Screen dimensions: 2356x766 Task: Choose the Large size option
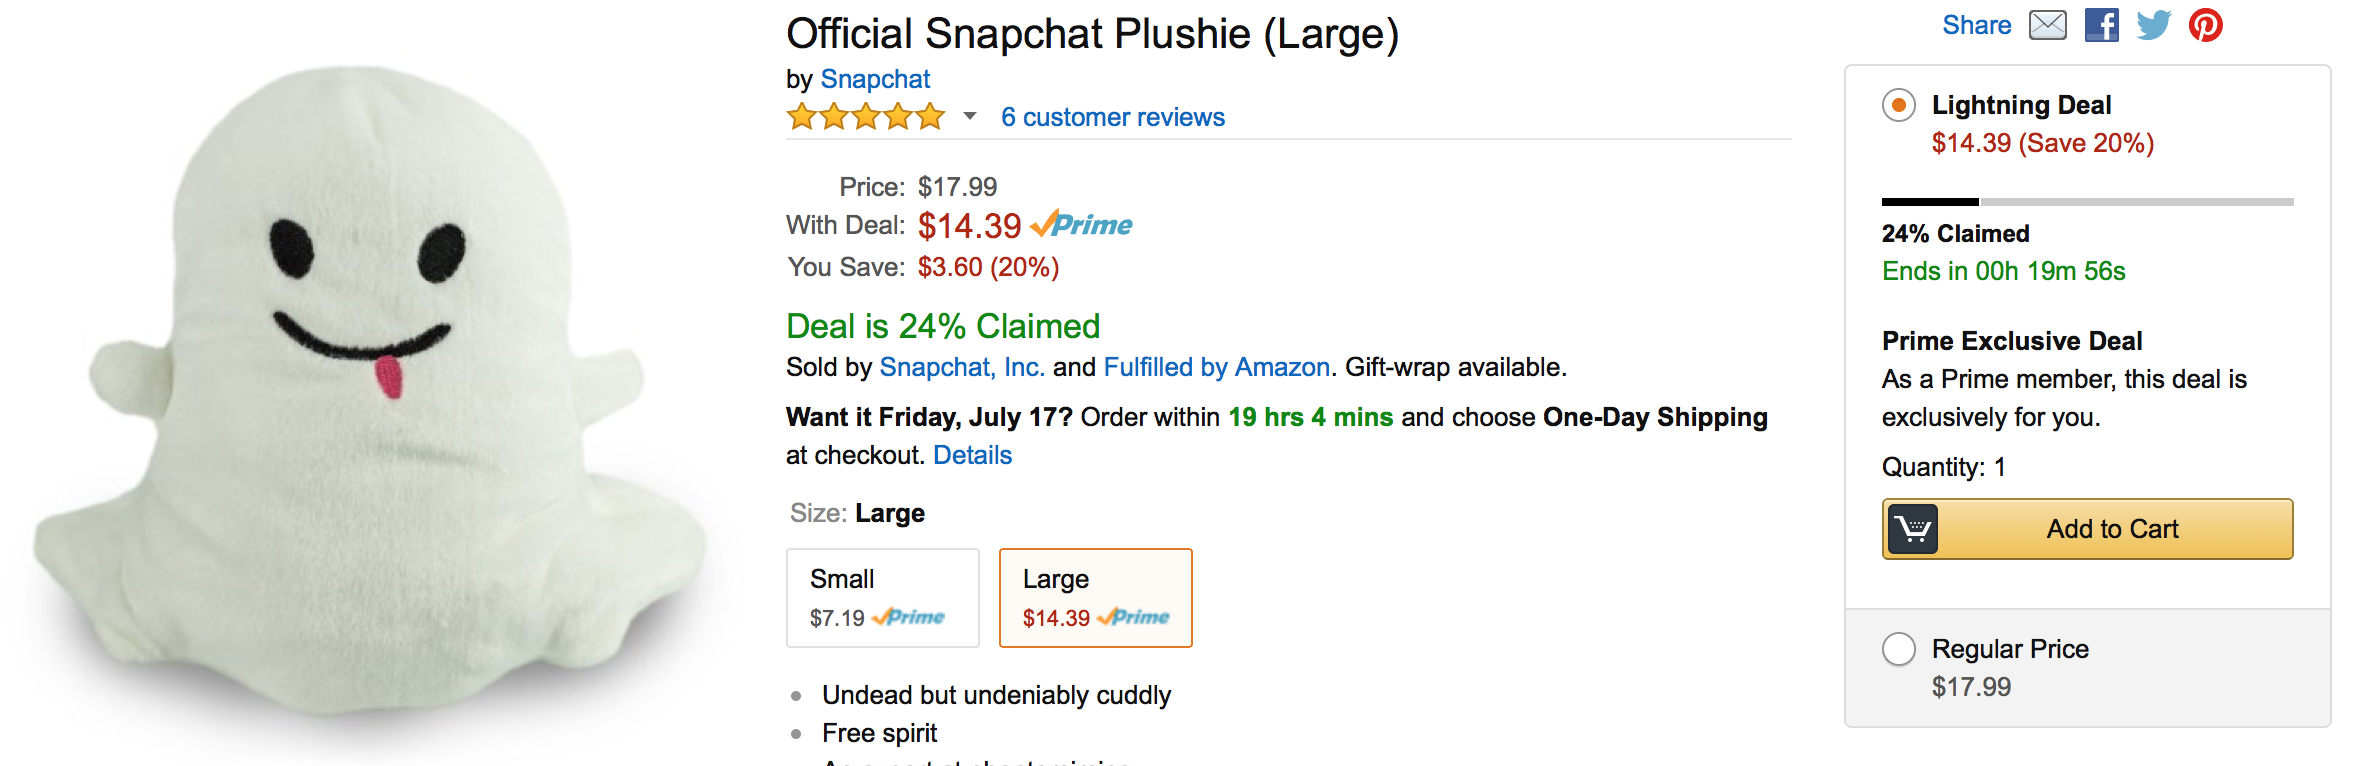pyautogui.click(x=1096, y=598)
